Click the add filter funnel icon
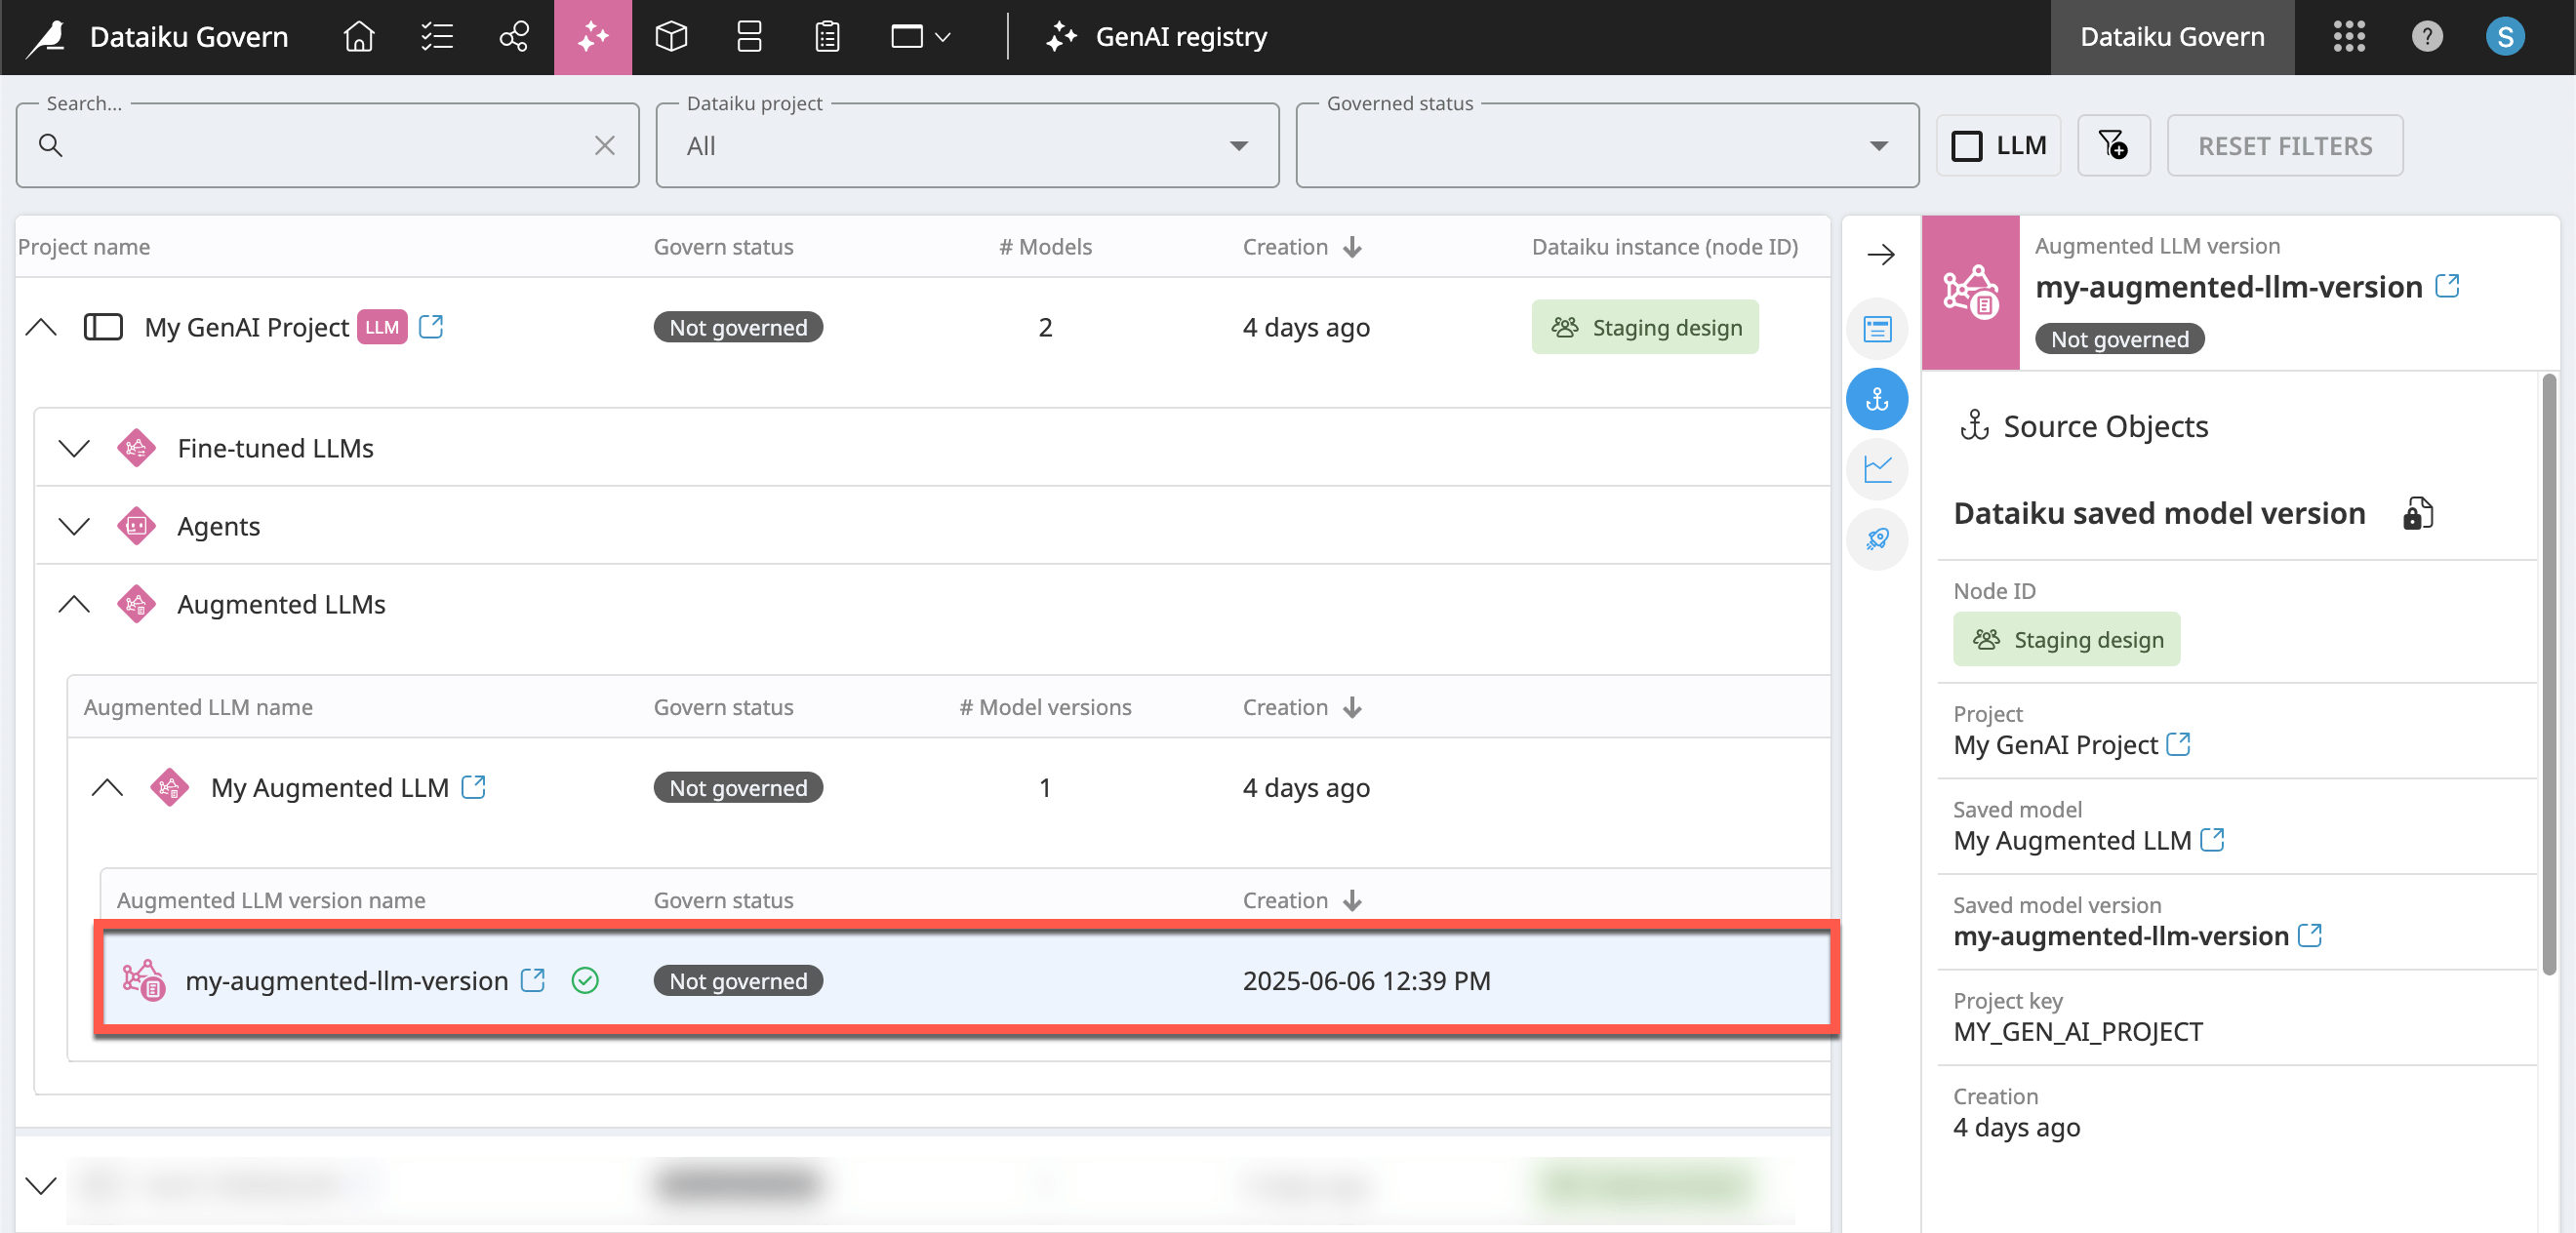 [2113, 146]
